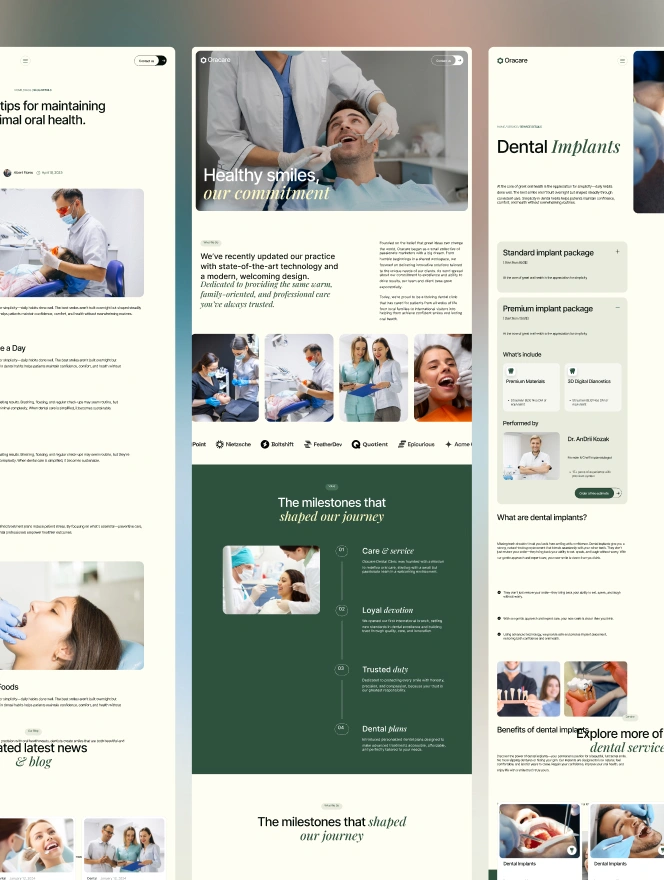664x880 pixels.
Task: Click the Quotient brand logo
Action: pos(369,443)
